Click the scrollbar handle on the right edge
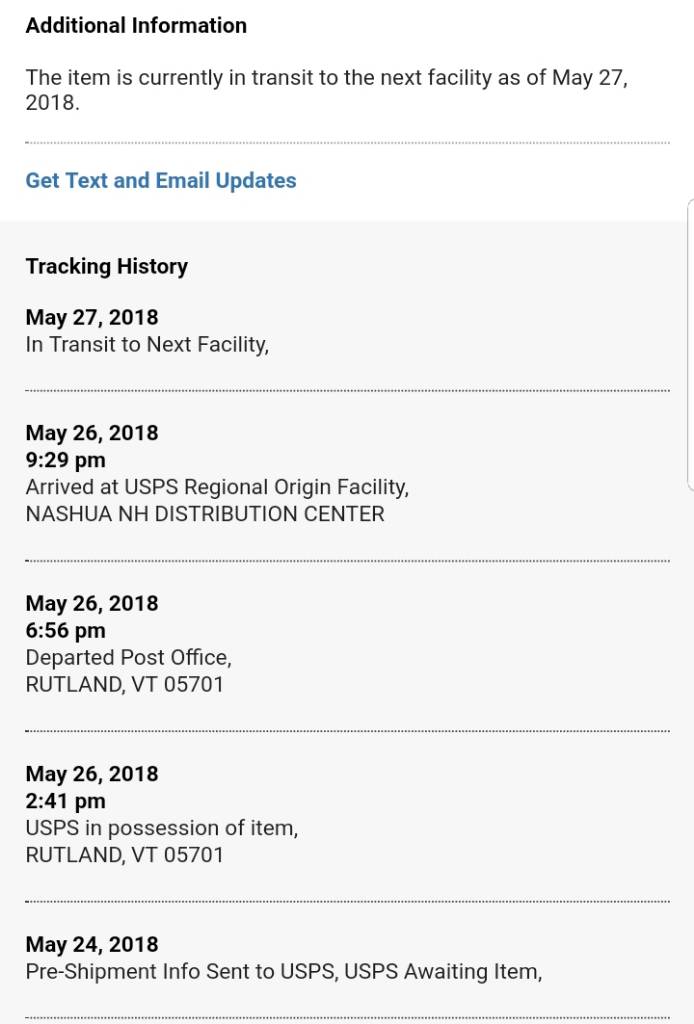This screenshot has height=1024, width=694. coord(689,344)
